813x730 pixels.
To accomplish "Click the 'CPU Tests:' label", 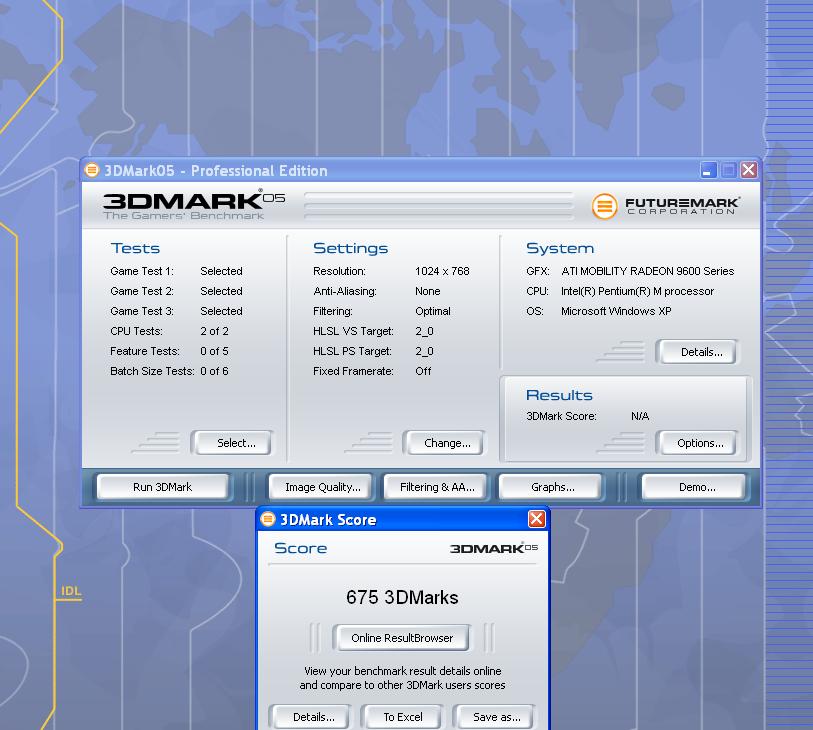I will coord(136,331).
